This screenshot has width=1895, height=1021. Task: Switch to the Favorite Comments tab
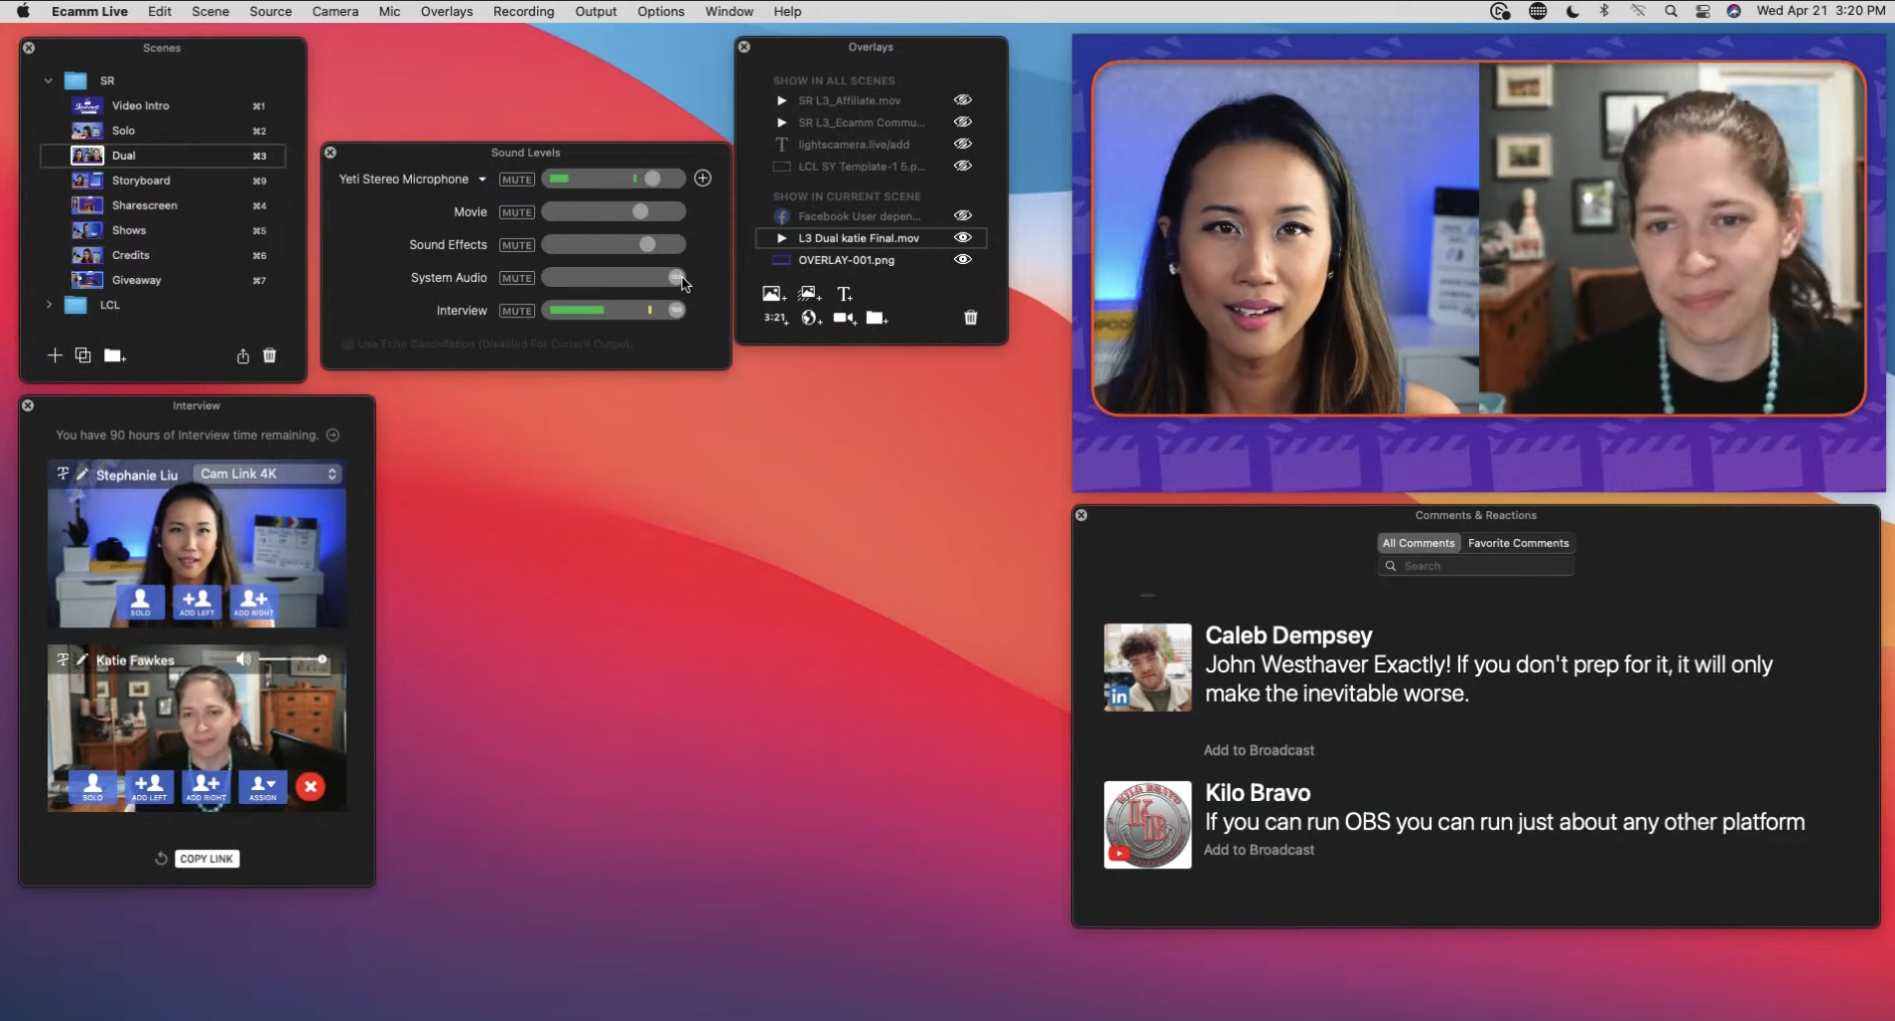(x=1518, y=542)
